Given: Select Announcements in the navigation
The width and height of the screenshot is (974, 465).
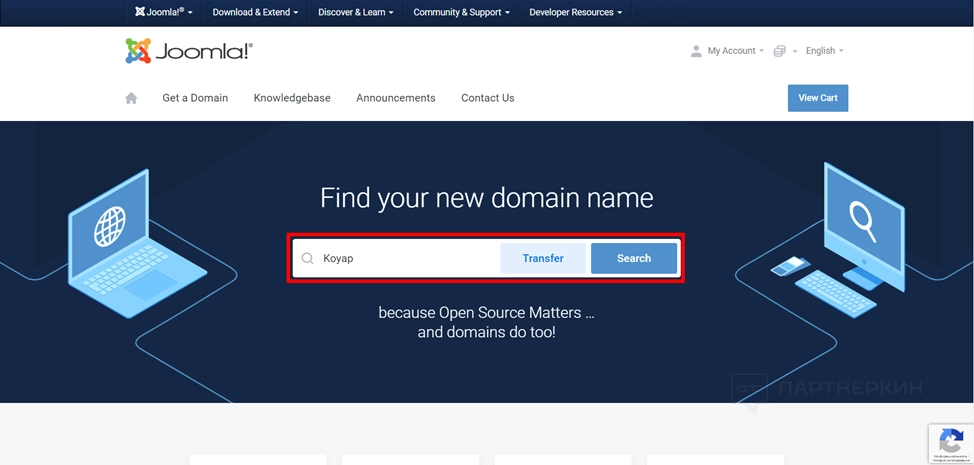Looking at the screenshot, I should [396, 98].
